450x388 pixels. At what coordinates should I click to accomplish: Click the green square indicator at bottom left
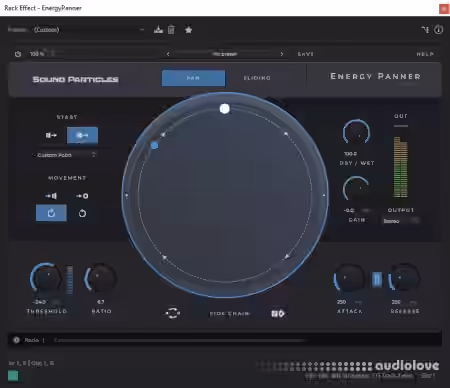[x=13, y=376]
